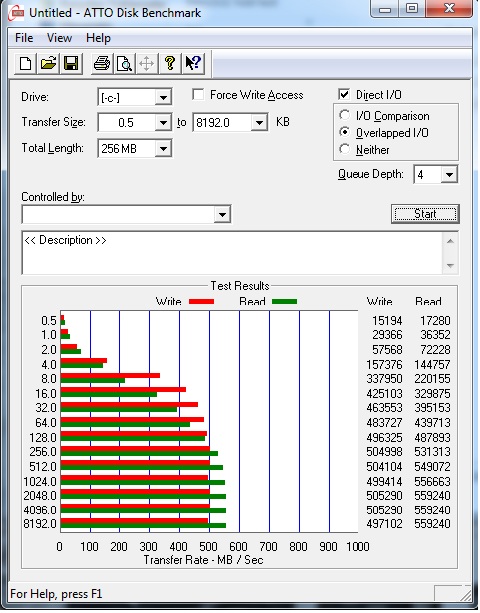Click the write value 425103

[384, 394]
